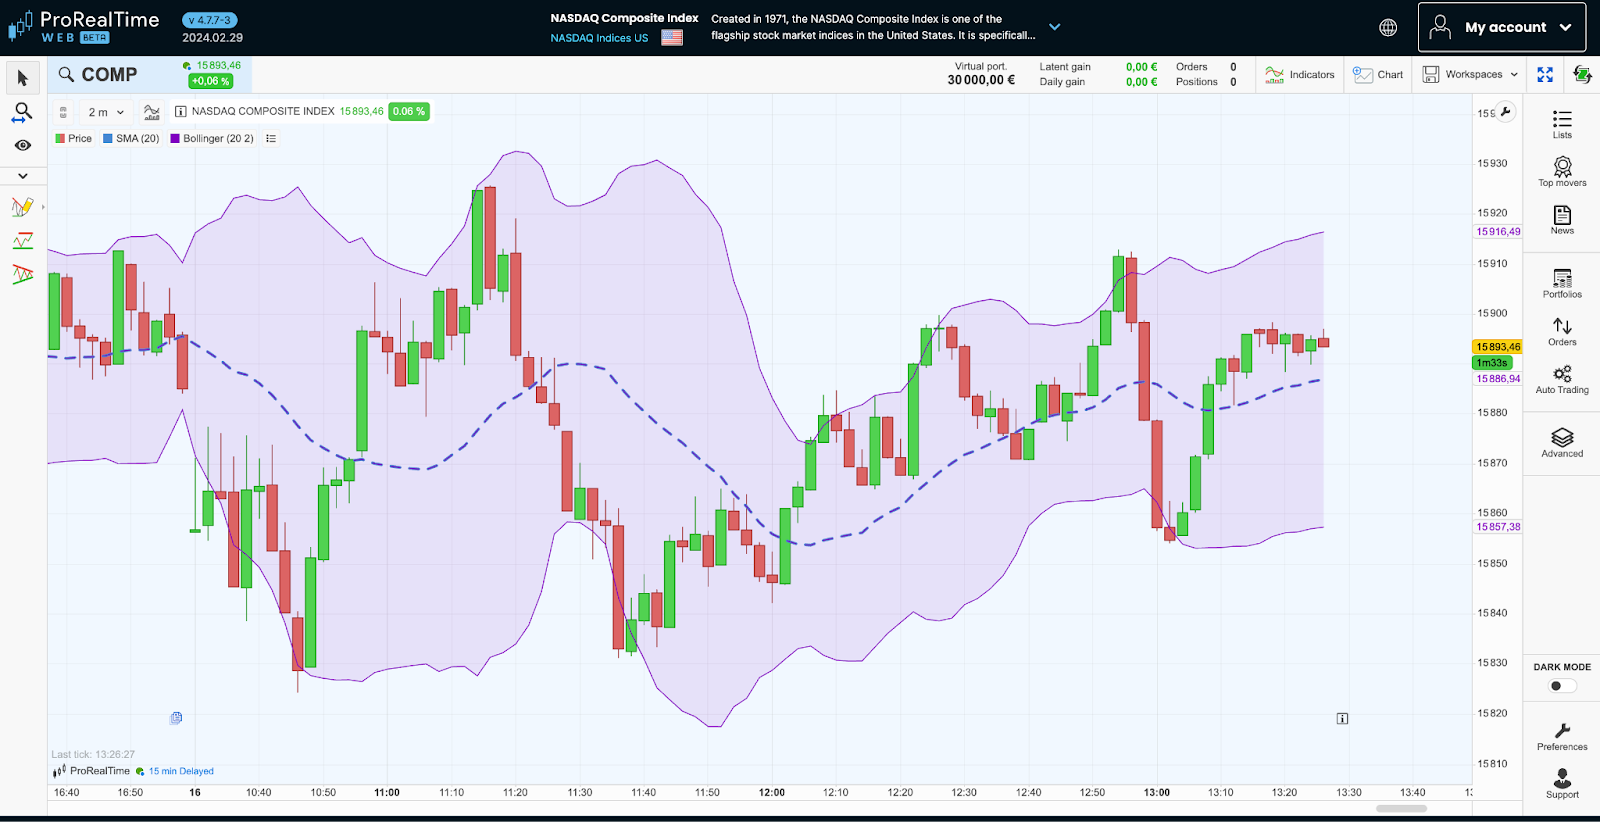
Task: Click the United States flag icon
Action: point(672,38)
